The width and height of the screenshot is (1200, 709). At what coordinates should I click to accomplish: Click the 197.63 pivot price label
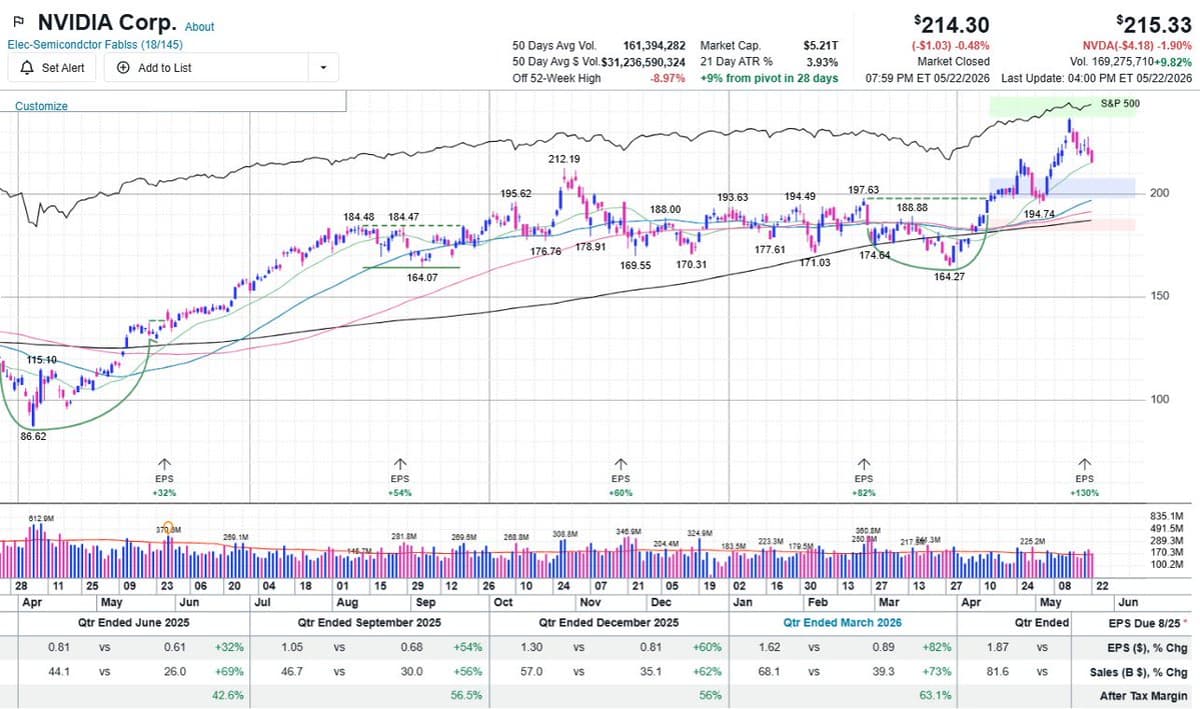(x=863, y=190)
